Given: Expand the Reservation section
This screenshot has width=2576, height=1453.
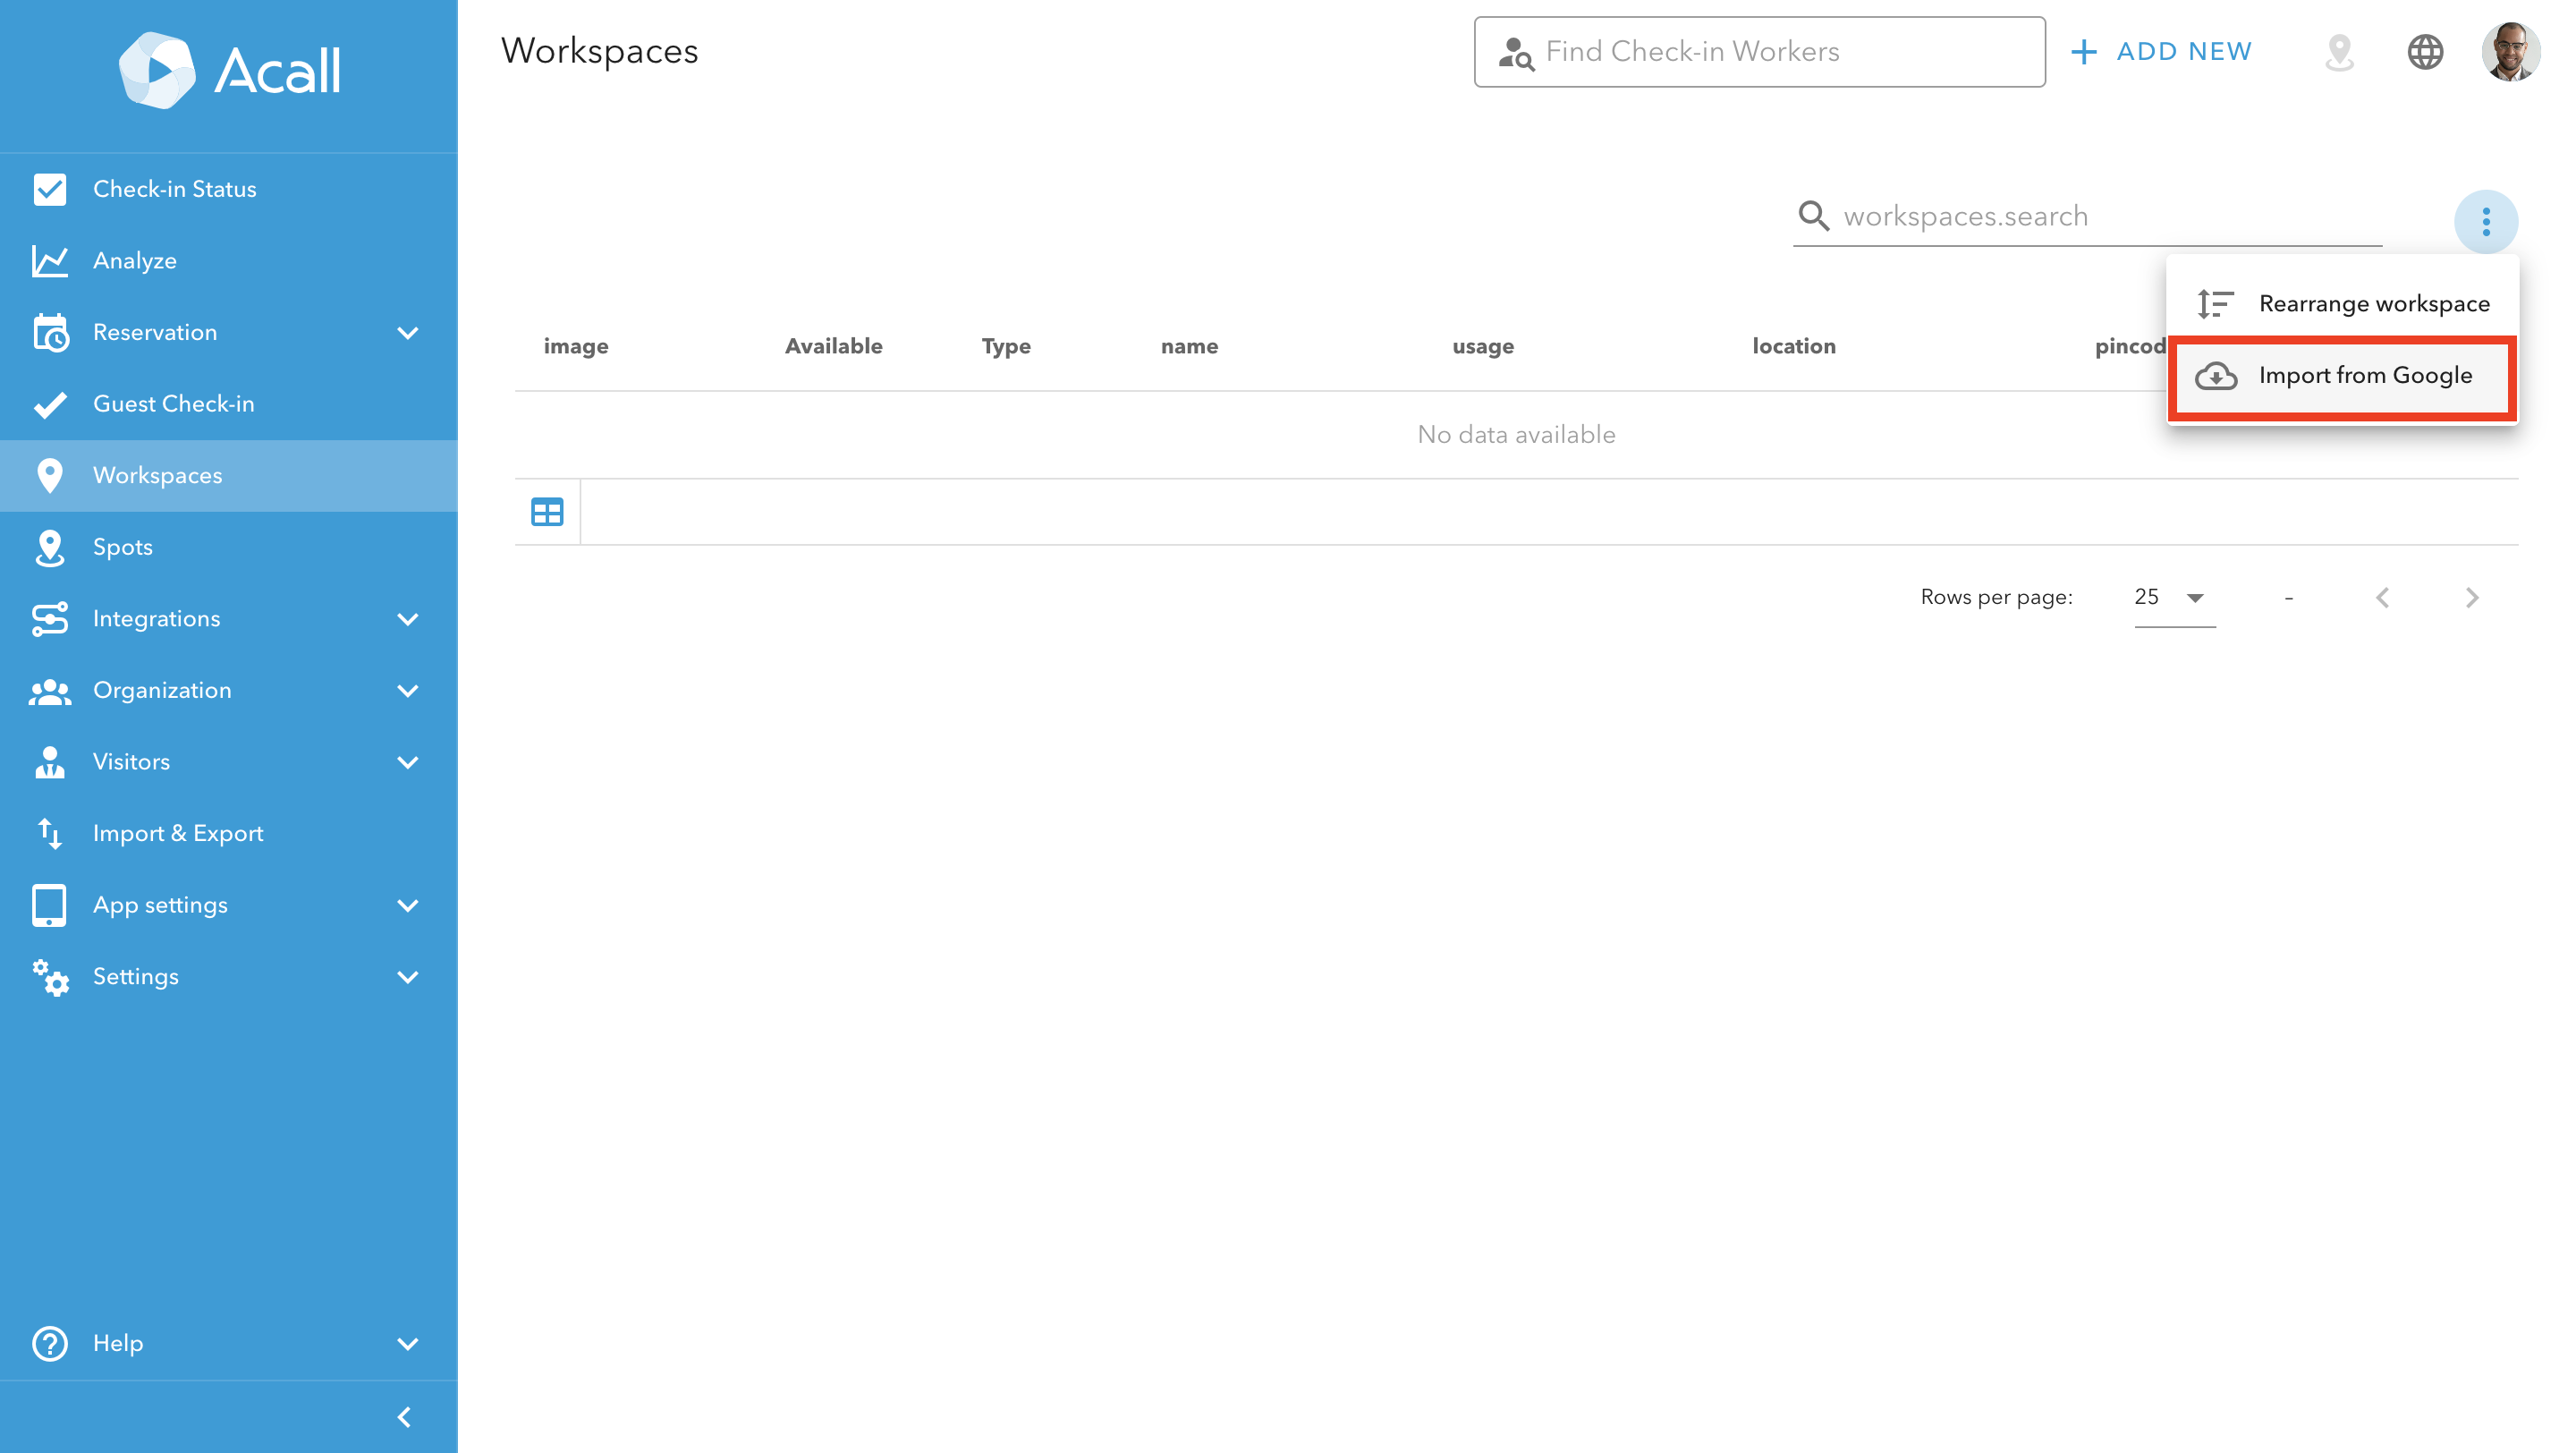Looking at the screenshot, I should pyautogui.click(x=408, y=332).
